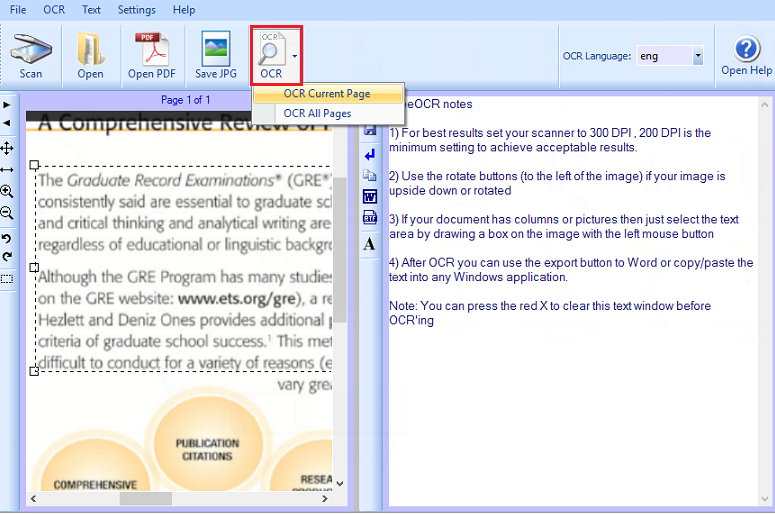Click image pane scroll-down arrow
This screenshot has width=775, height=515.
340,483
